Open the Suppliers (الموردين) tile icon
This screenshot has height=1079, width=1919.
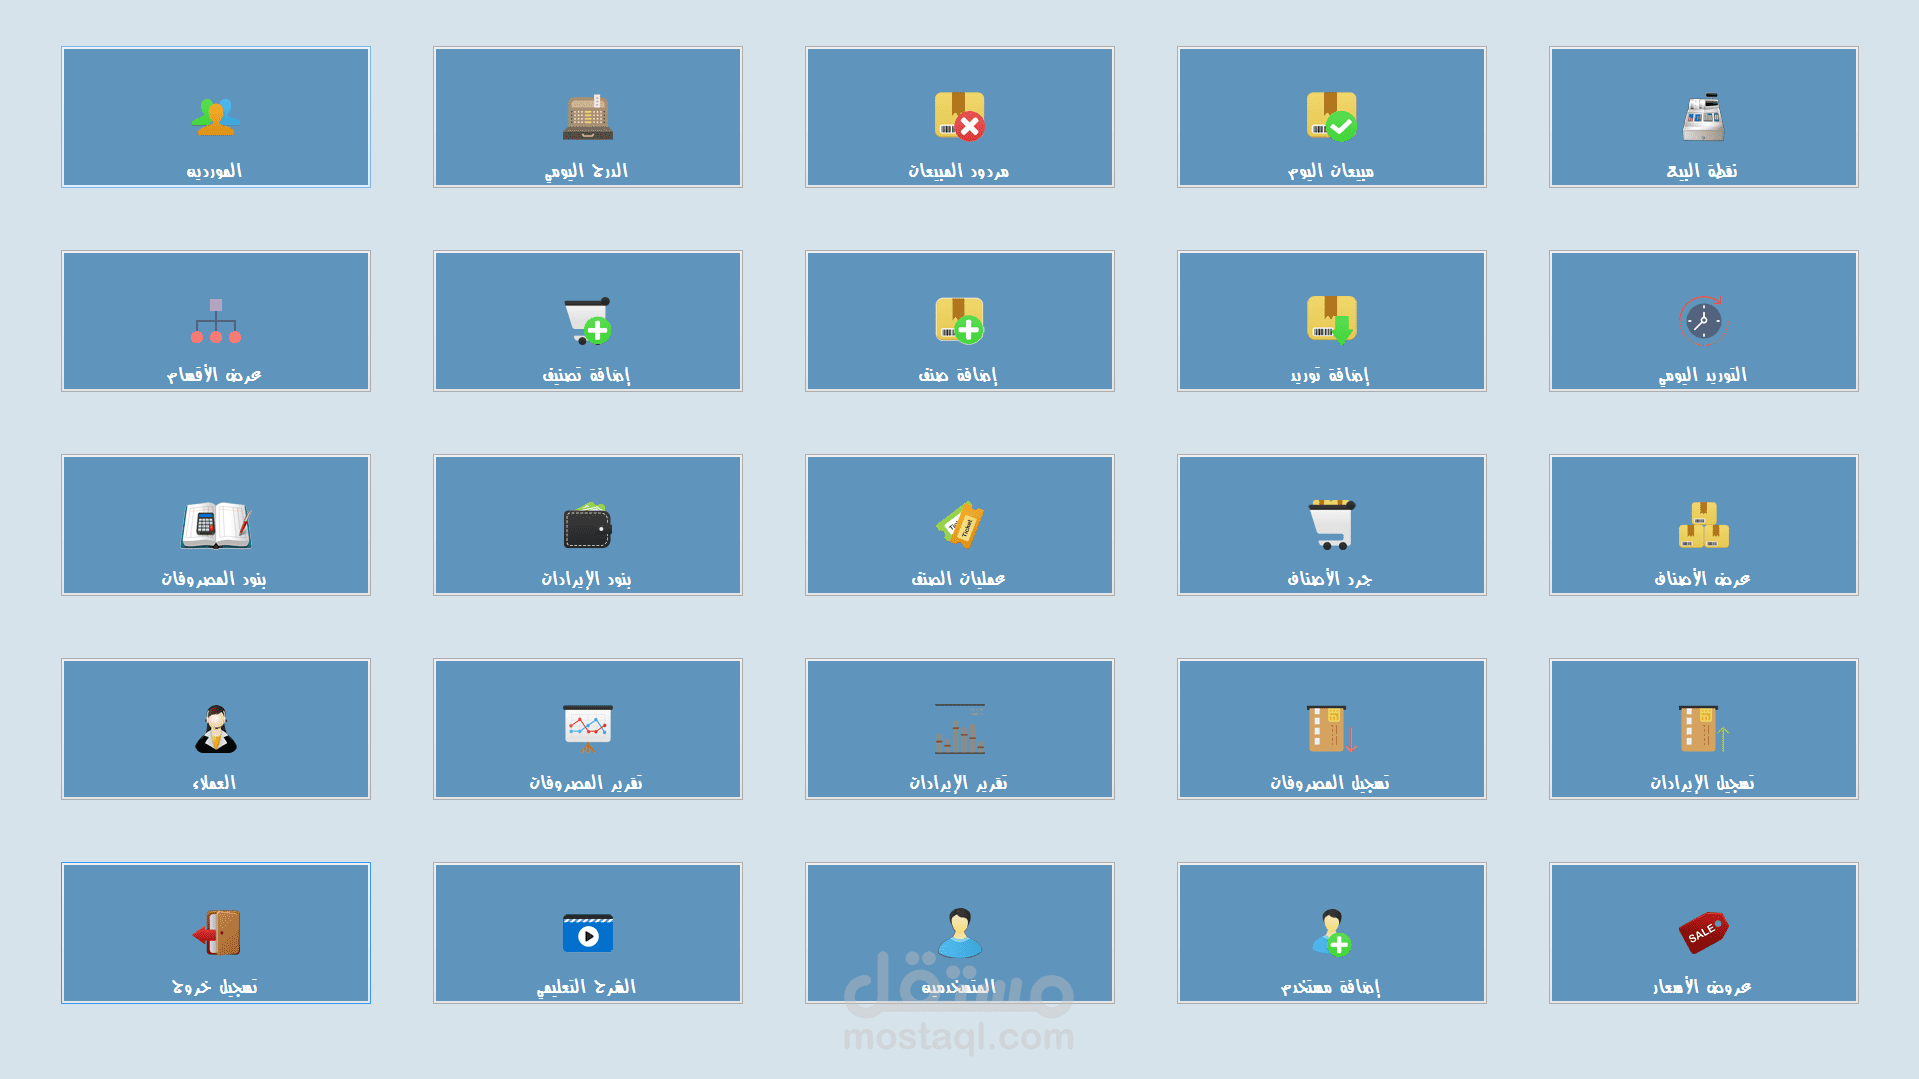coord(215,117)
